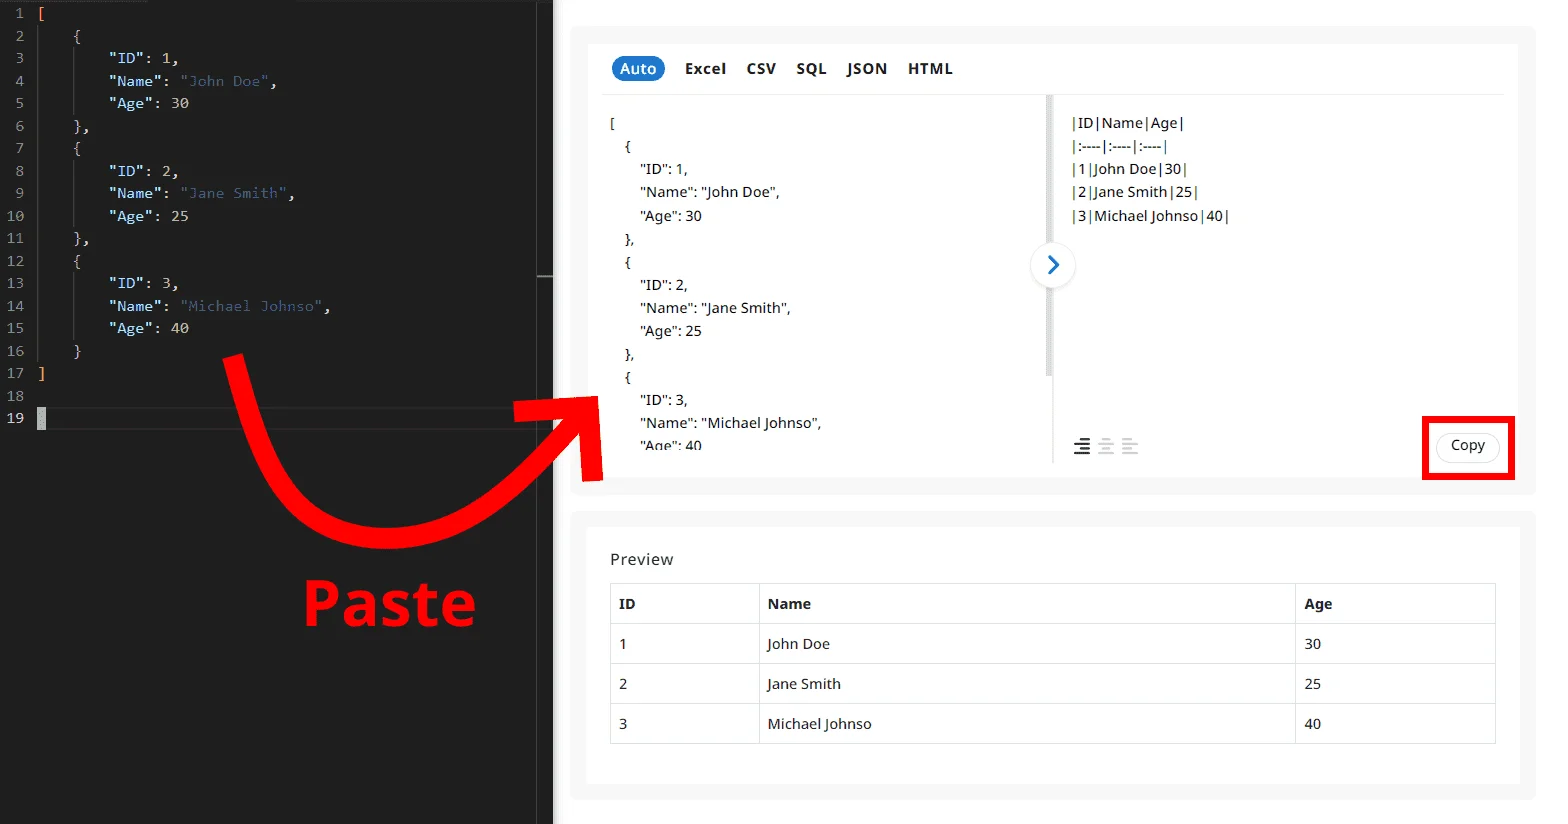Select the left-align icon below the Markdown output
Image resolution: width=1568 pixels, height=824 pixels.
(x=1130, y=446)
